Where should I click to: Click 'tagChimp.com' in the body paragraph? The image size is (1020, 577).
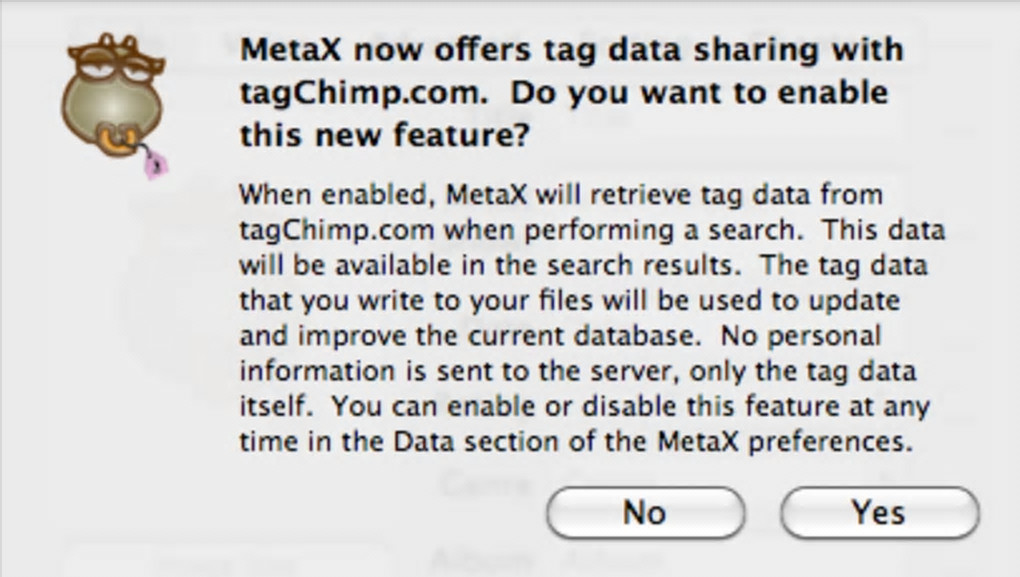click(x=336, y=228)
